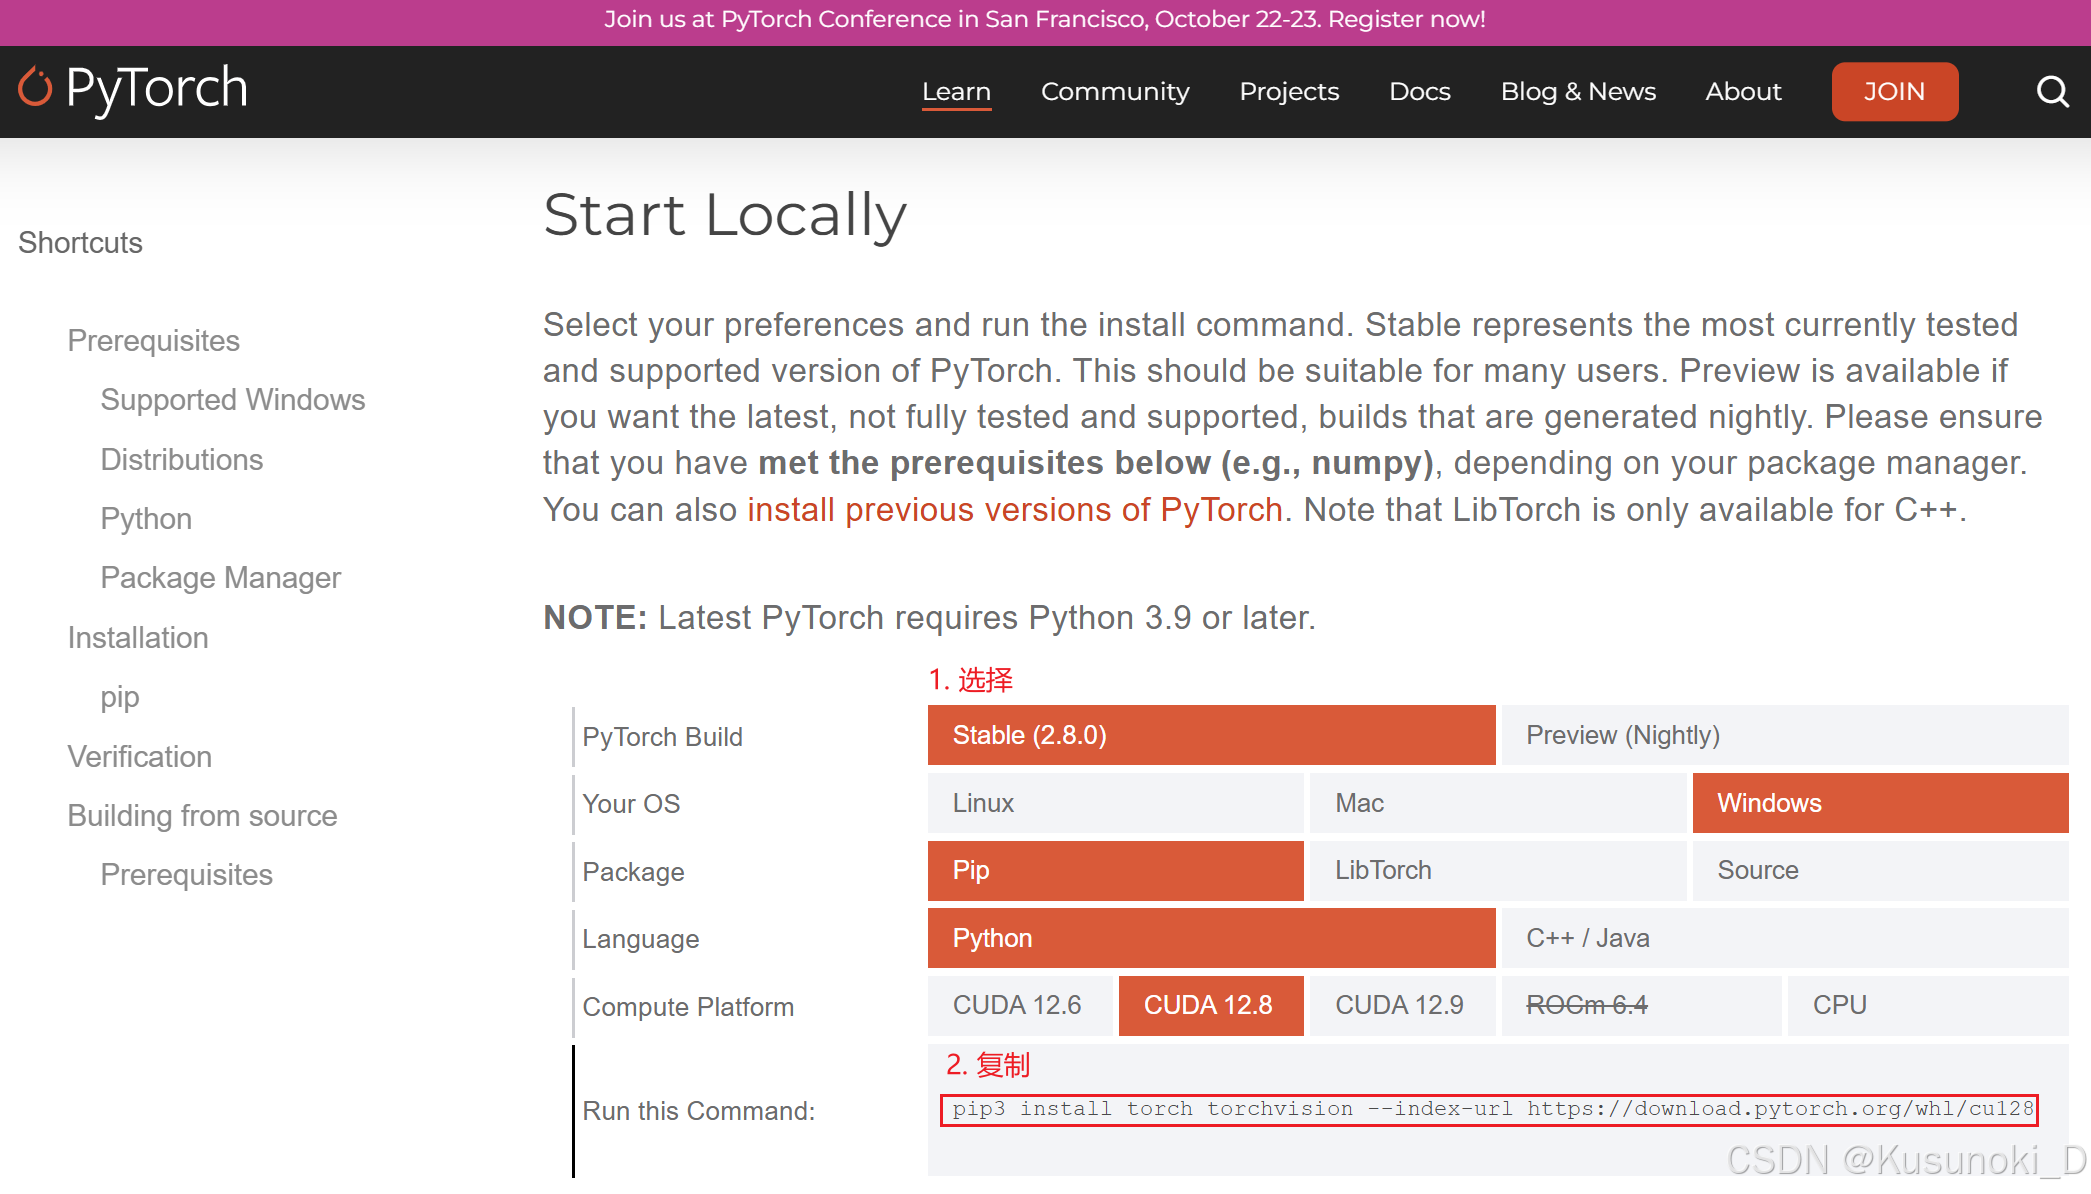Select CUDA 12.8 compute platform
Screen dimensions: 2091x1194
pos(1210,1005)
